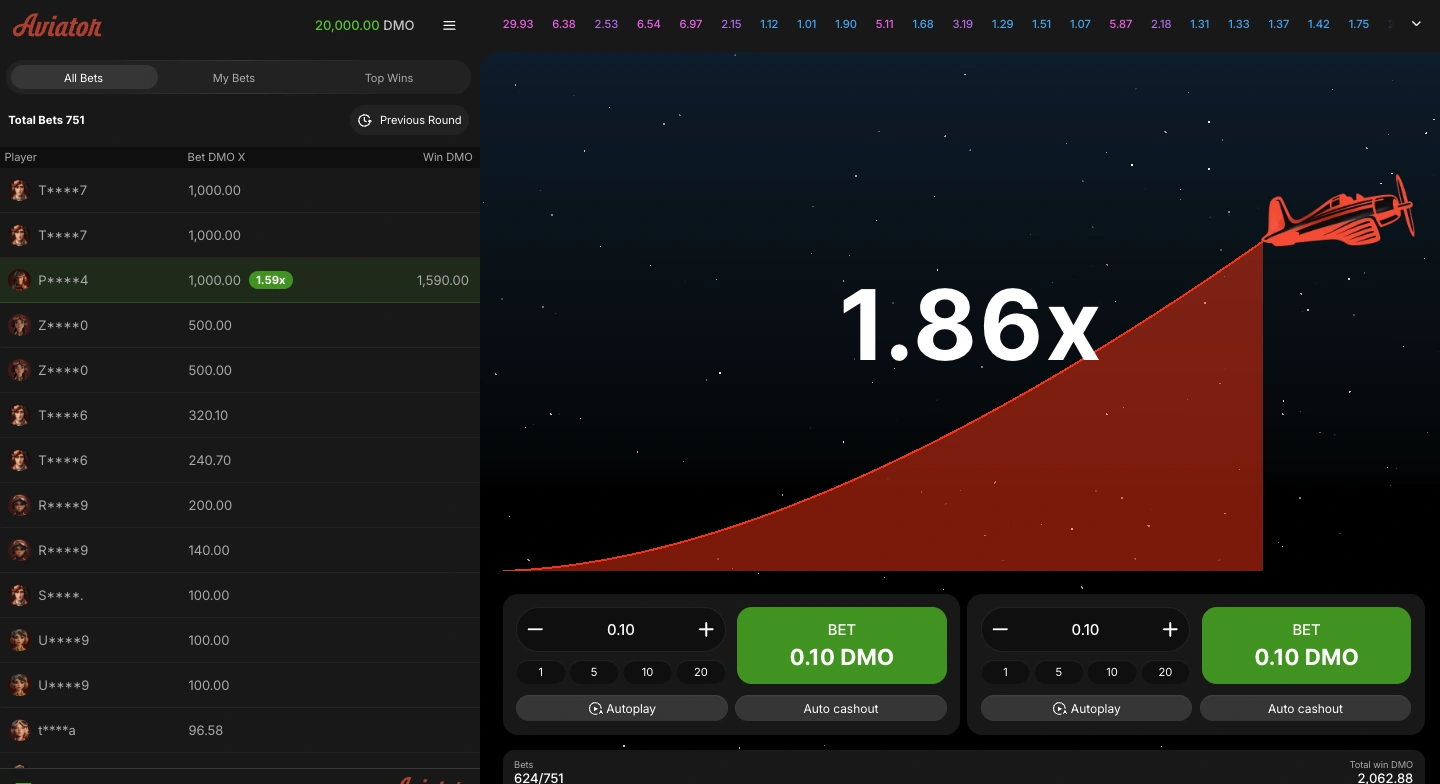Click the 20,000.00 DMO balance
1440x784 pixels.
tap(364, 25)
